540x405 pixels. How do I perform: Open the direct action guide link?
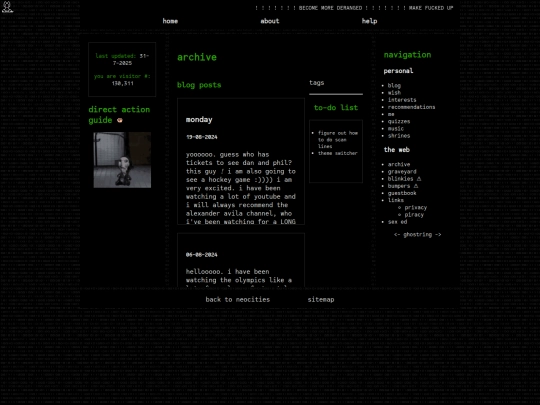[x=119, y=115]
